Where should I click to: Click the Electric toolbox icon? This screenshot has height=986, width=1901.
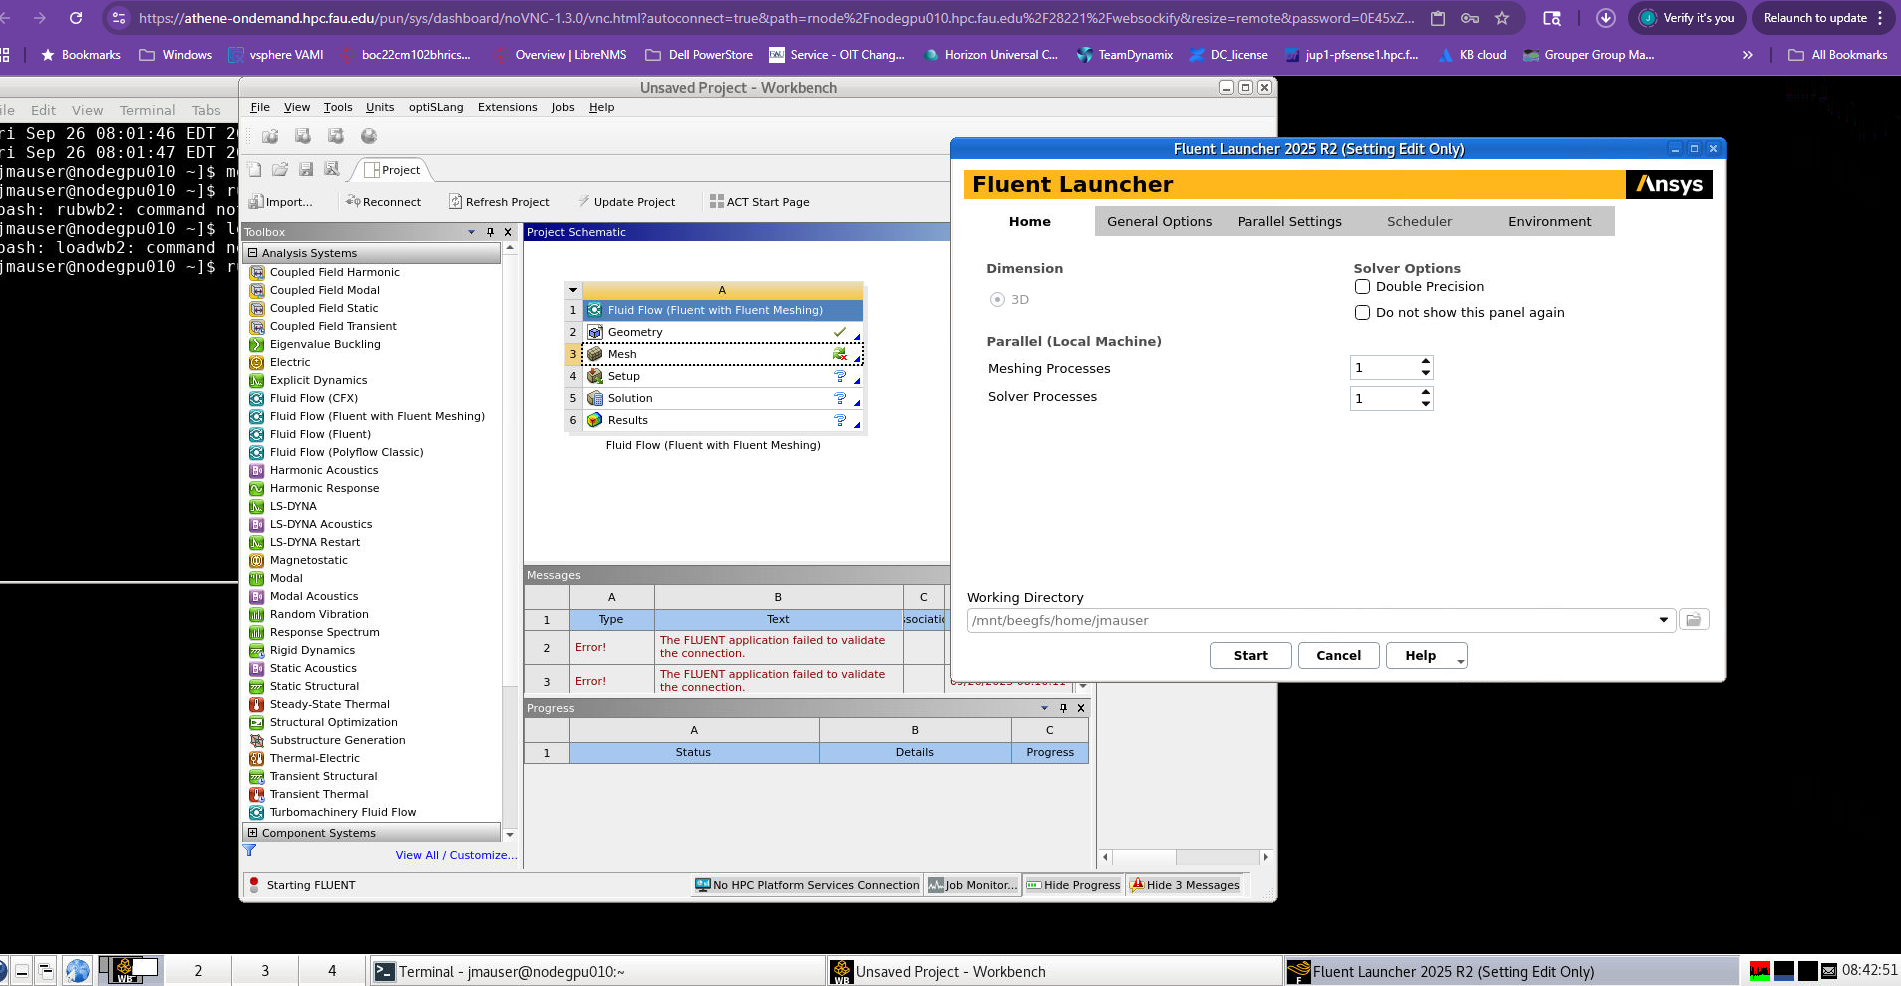tap(257, 362)
